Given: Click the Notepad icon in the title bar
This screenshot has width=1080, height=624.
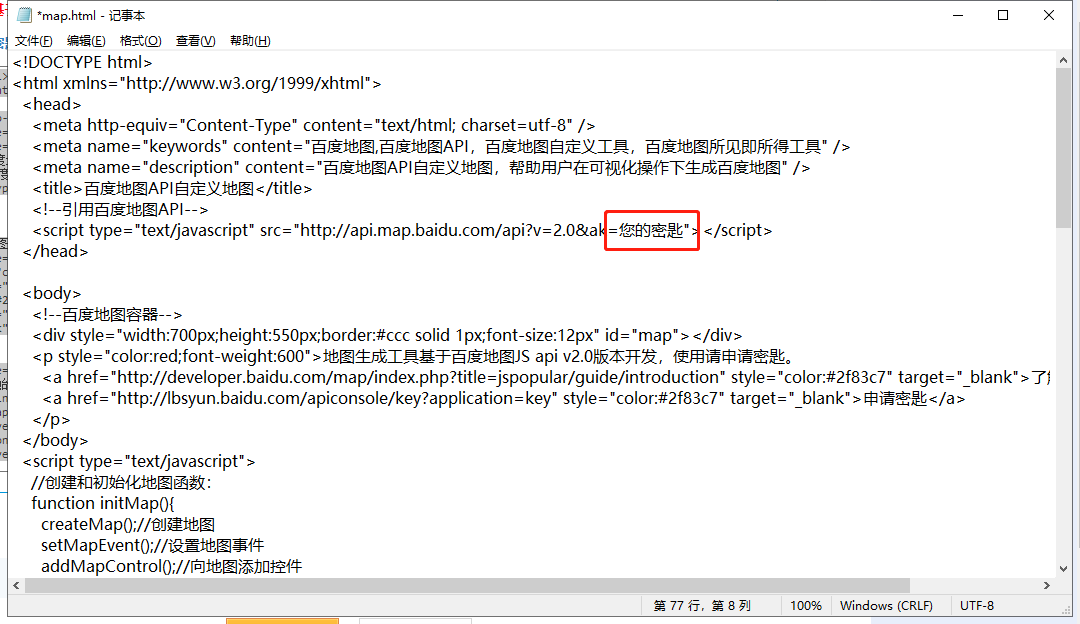Looking at the screenshot, I should [x=25, y=15].
